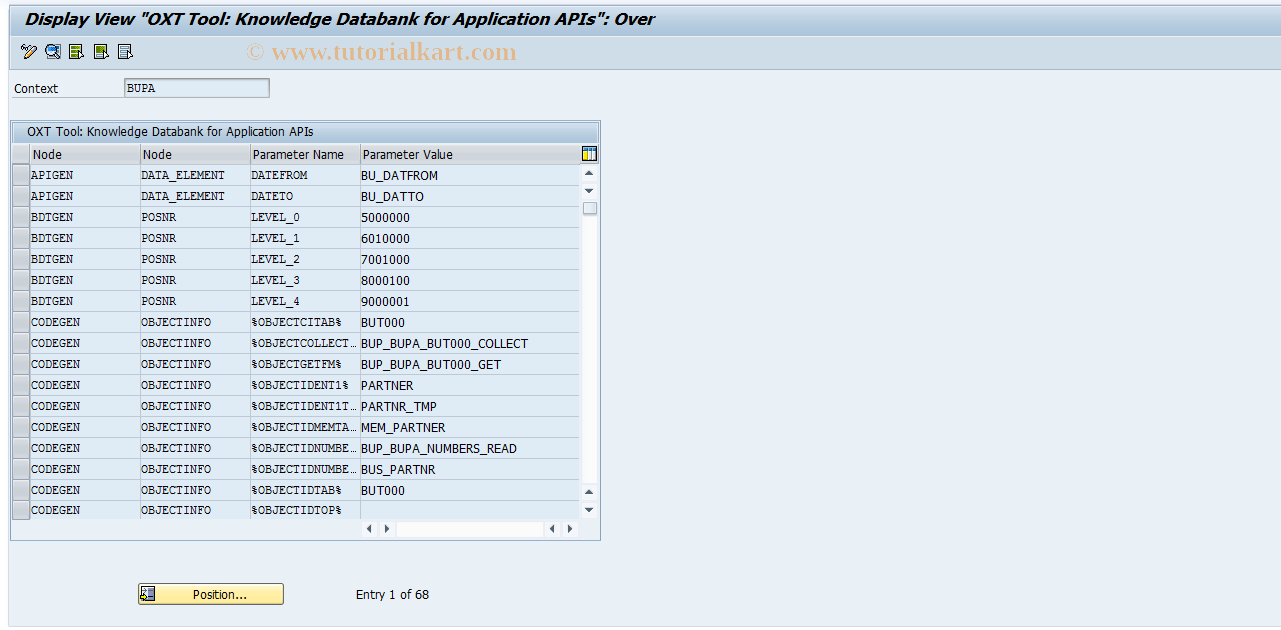Toggle Display/Change mode pencil icon
The width and height of the screenshot is (1281, 630).
pos(28,51)
